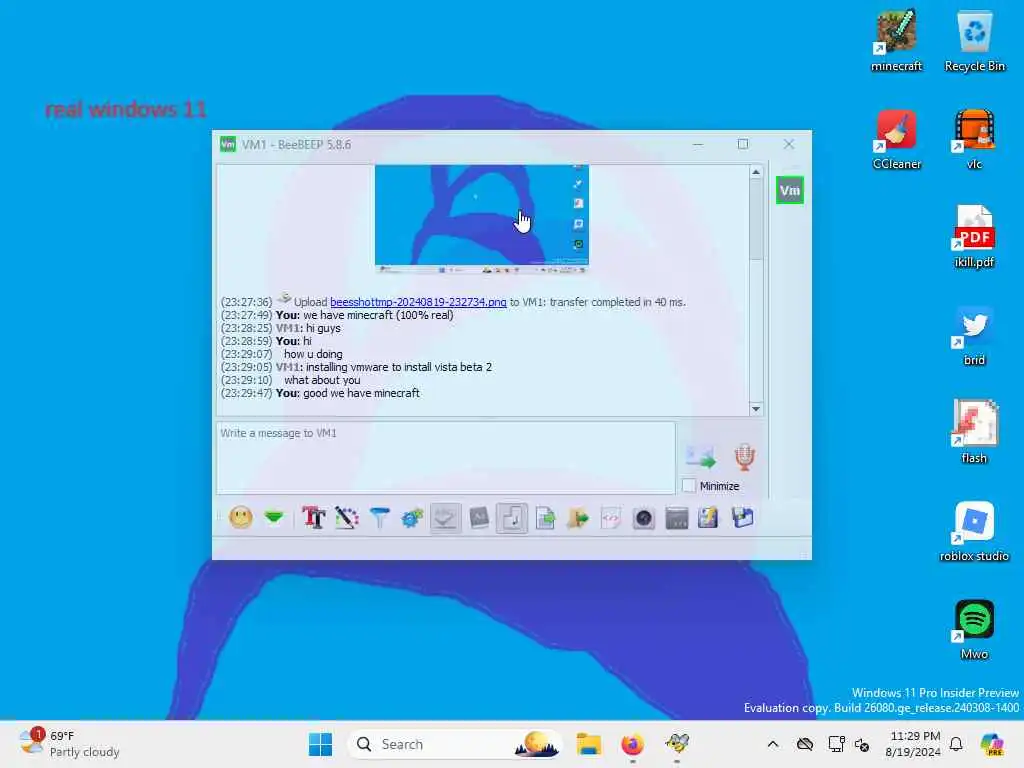The height and width of the screenshot is (768, 1024).
Task: Select the green Vm user avatar
Action: coord(790,191)
